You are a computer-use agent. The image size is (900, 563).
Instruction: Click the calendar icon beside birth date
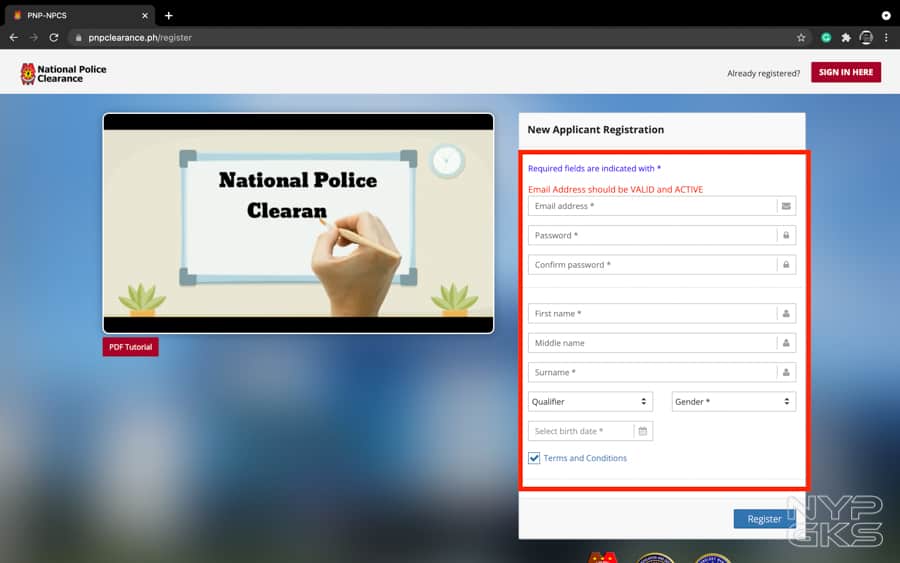643,431
